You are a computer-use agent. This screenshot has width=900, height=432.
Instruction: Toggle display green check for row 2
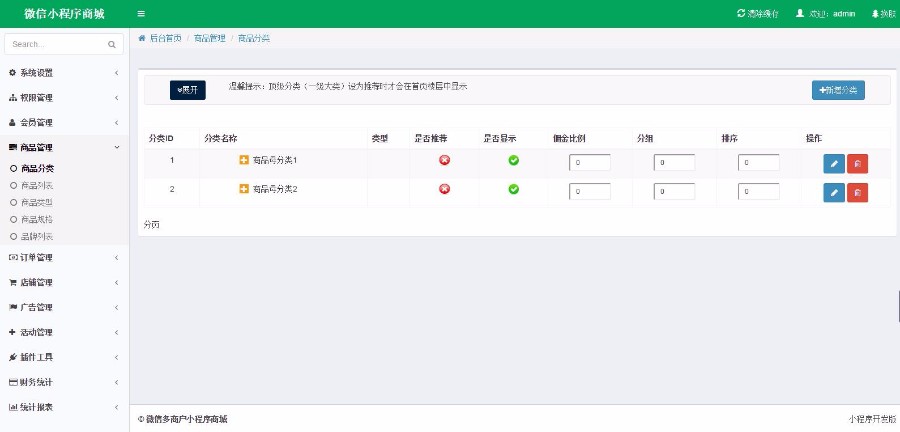(514, 189)
